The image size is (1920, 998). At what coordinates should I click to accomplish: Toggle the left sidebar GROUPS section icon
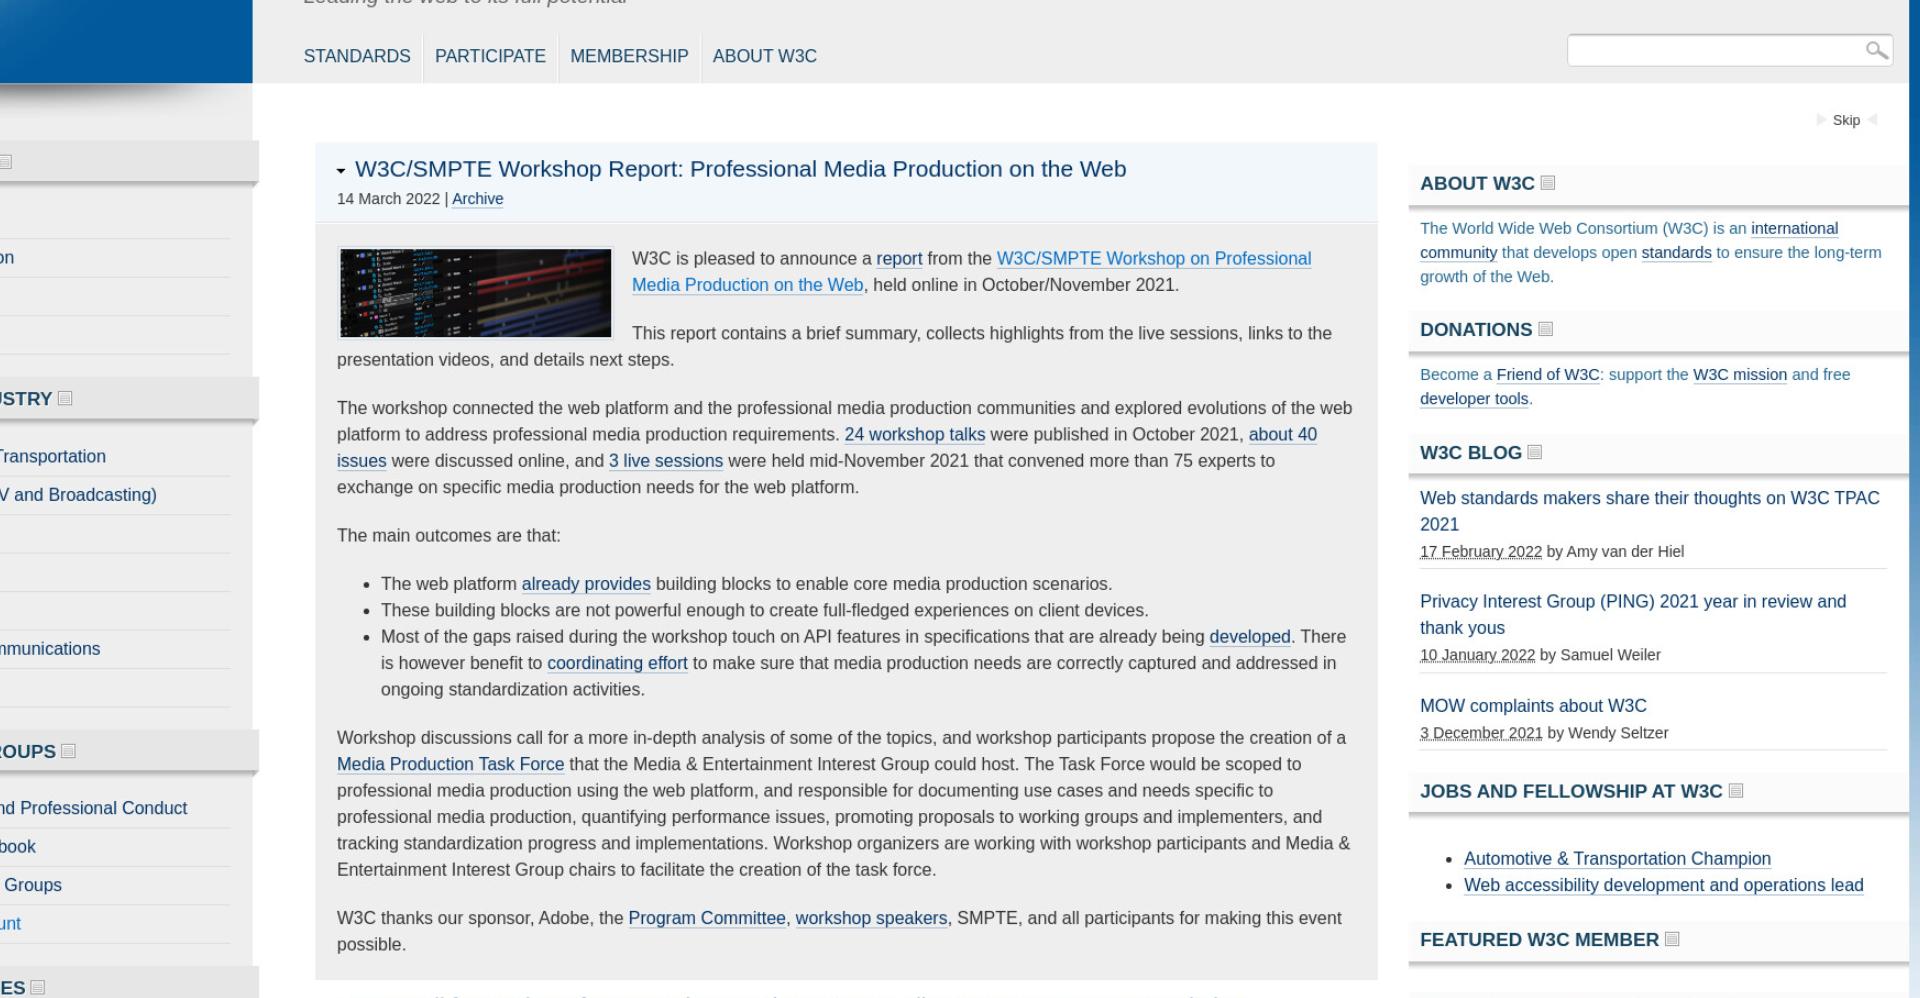68,751
